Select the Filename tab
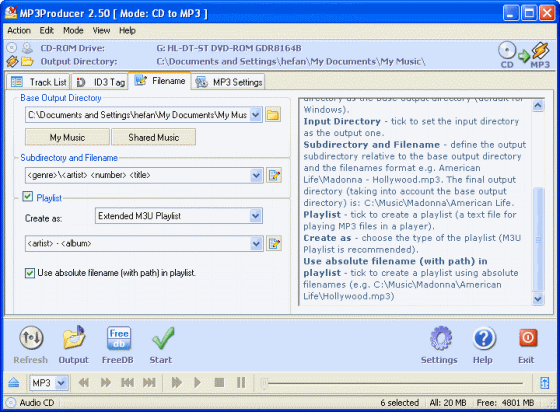 point(160,81)
